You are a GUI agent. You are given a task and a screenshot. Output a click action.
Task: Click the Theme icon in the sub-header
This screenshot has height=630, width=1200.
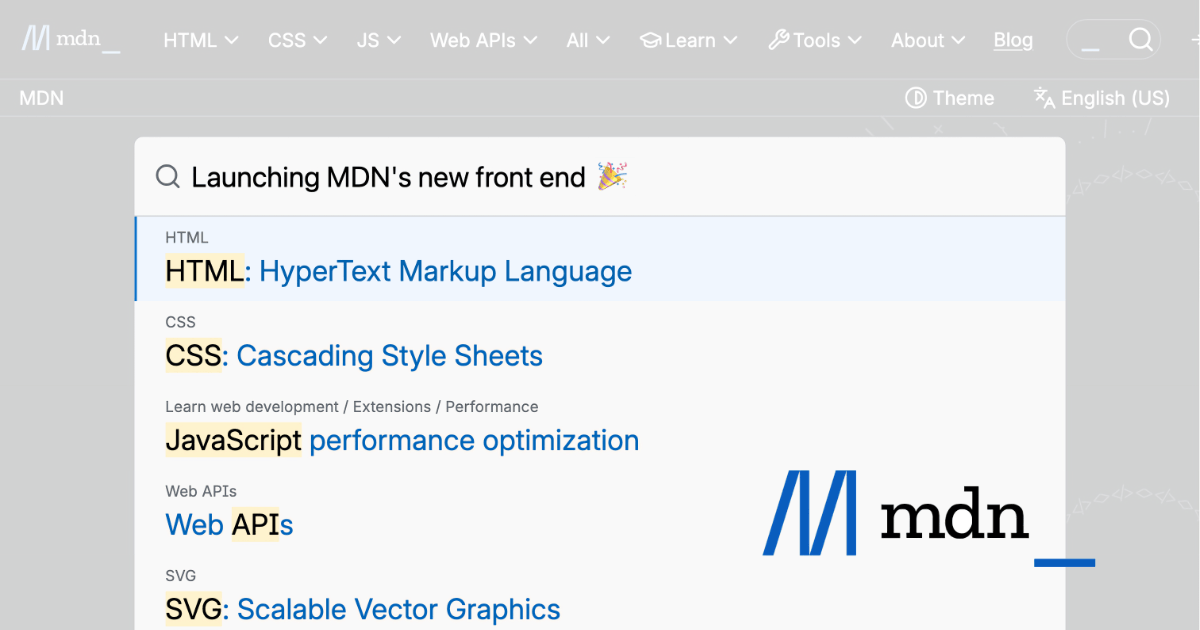pyautogui.click(x=916, y=97)
